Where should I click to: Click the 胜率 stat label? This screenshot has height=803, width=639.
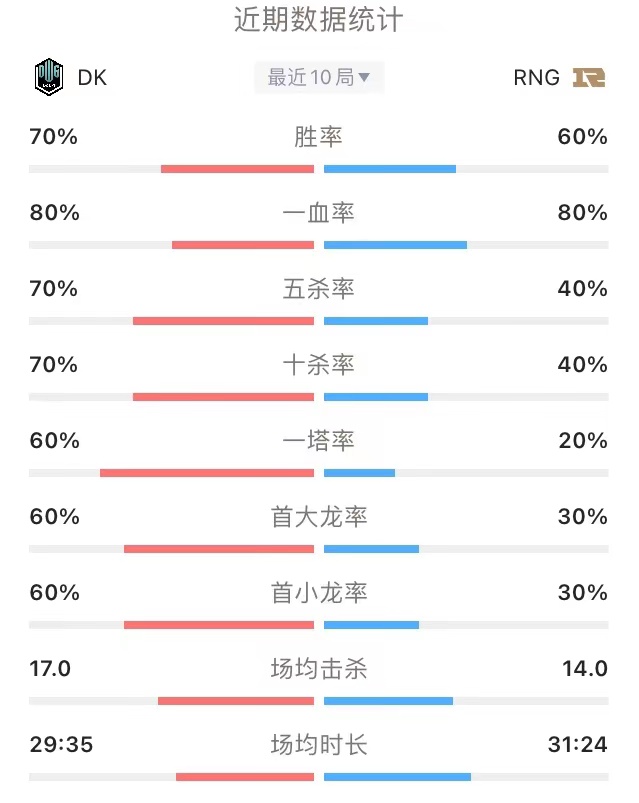[x=318, y=137]
